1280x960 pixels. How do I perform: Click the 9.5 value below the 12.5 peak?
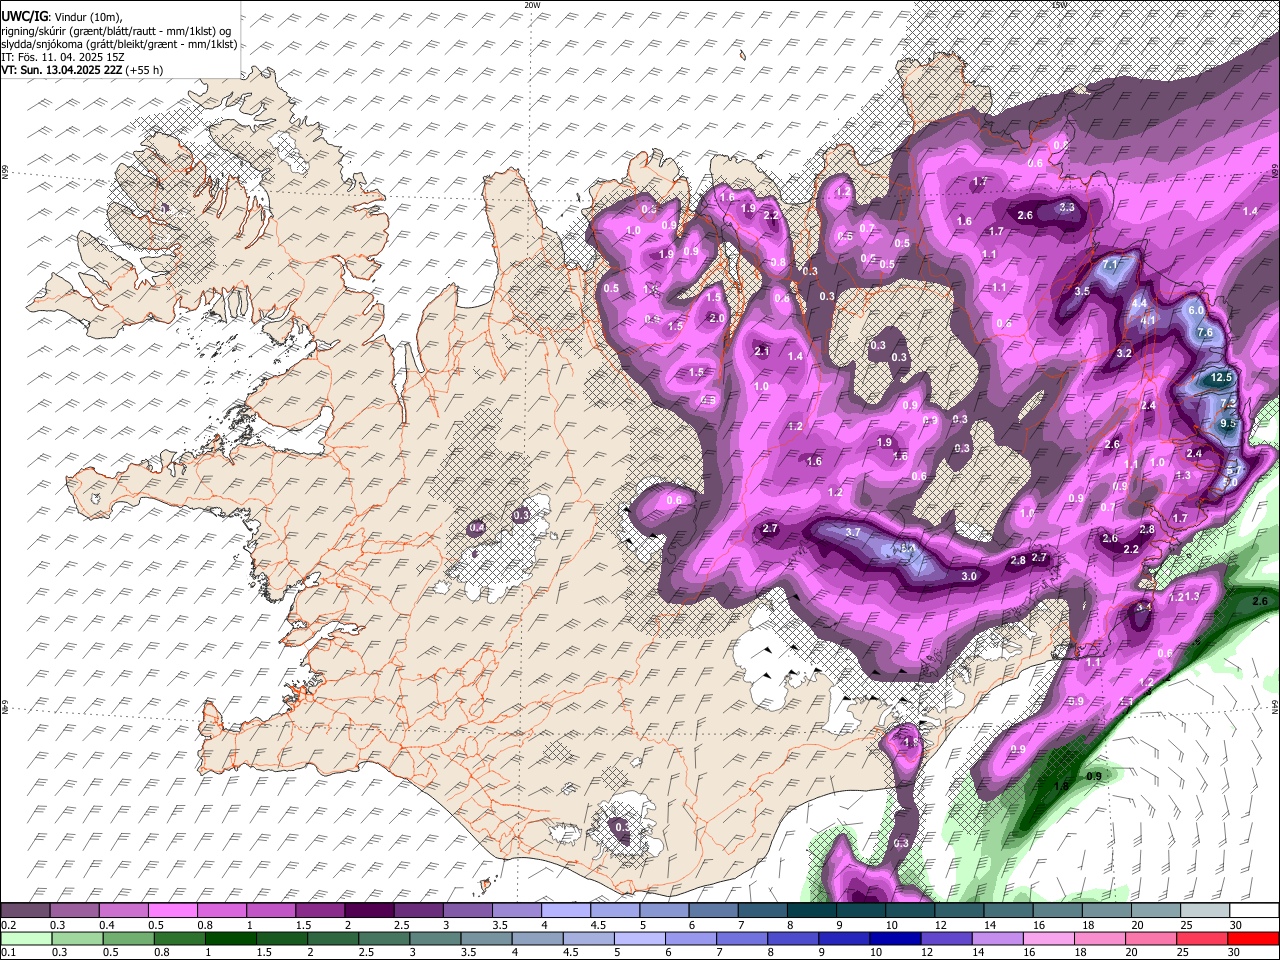[1228, 424]
